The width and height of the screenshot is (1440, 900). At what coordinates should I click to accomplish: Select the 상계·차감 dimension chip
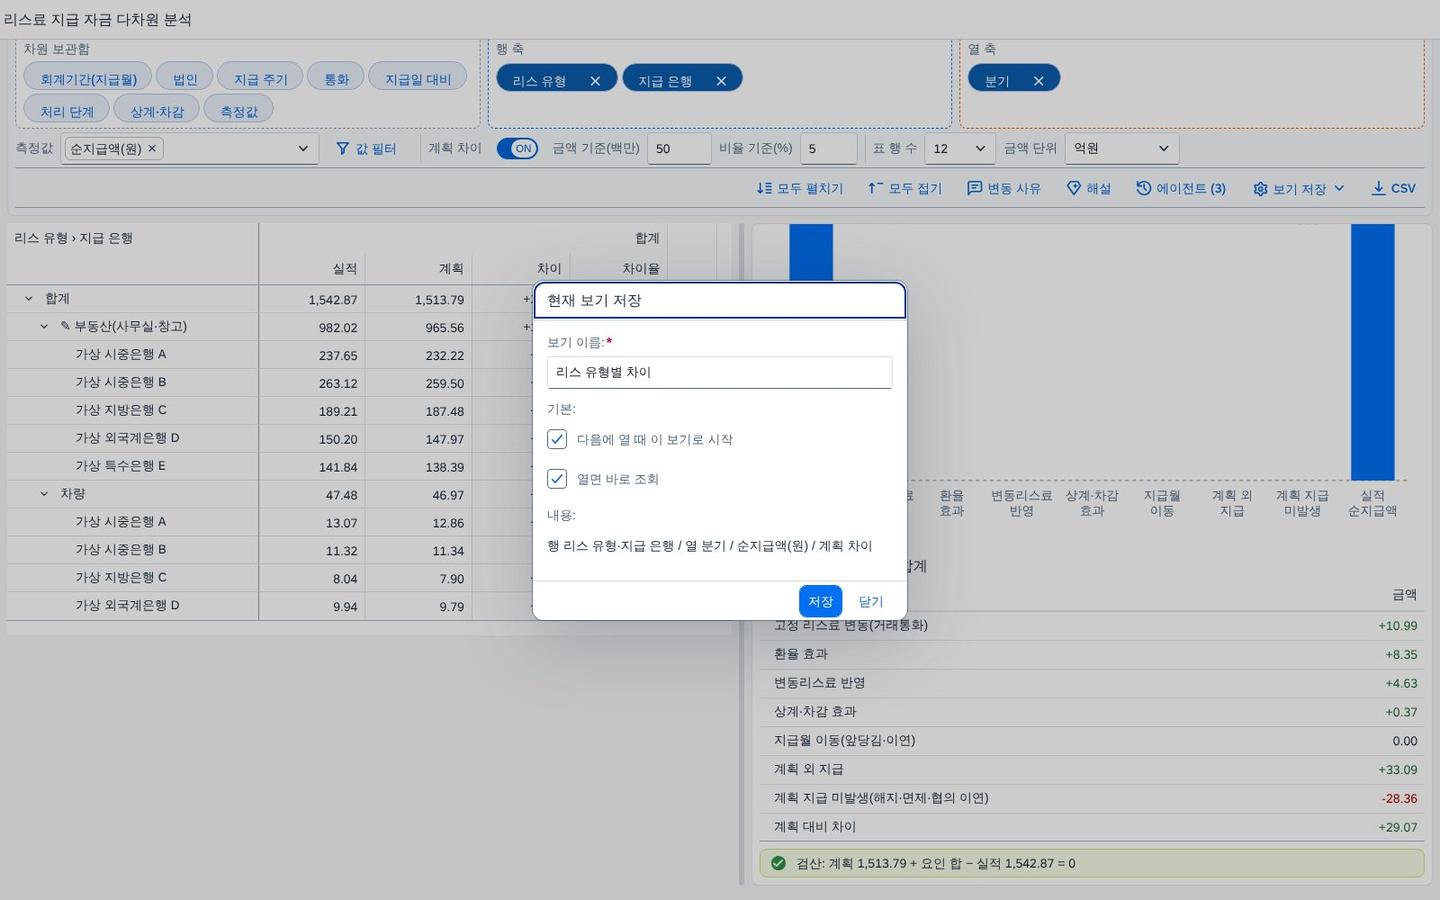[x=157, y=111]
